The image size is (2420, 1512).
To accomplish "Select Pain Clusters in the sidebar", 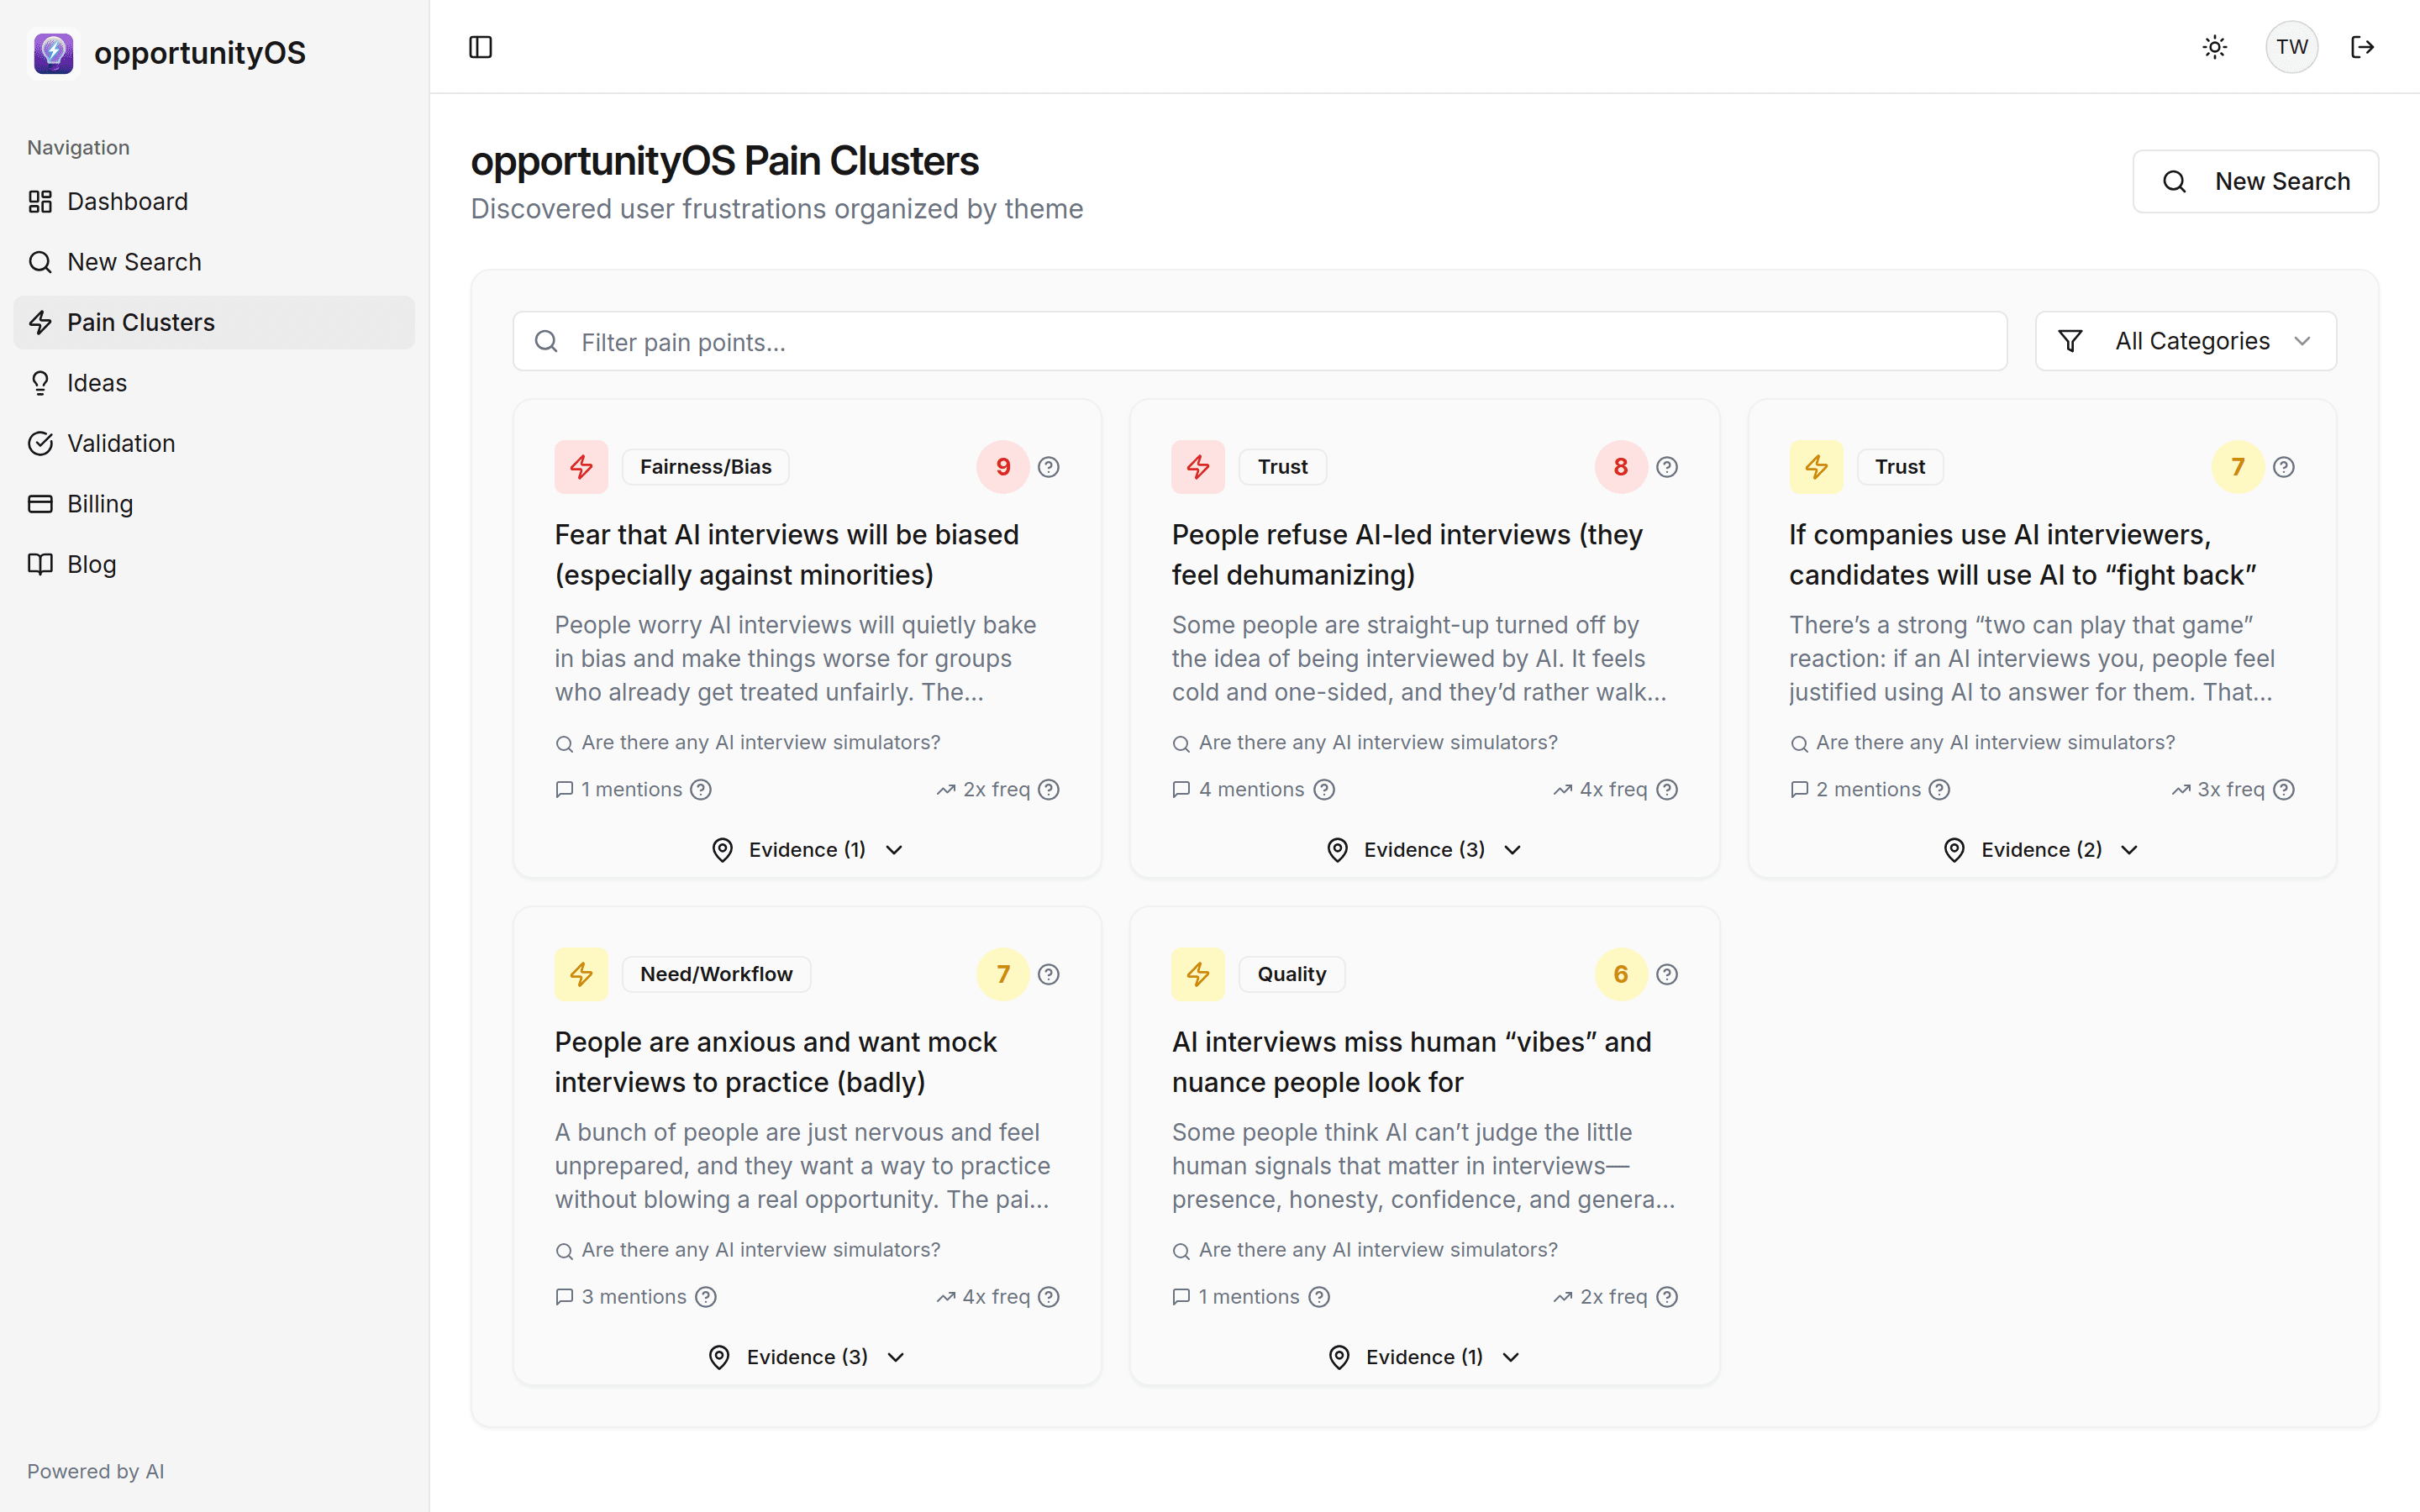I will tap(140, 322).
